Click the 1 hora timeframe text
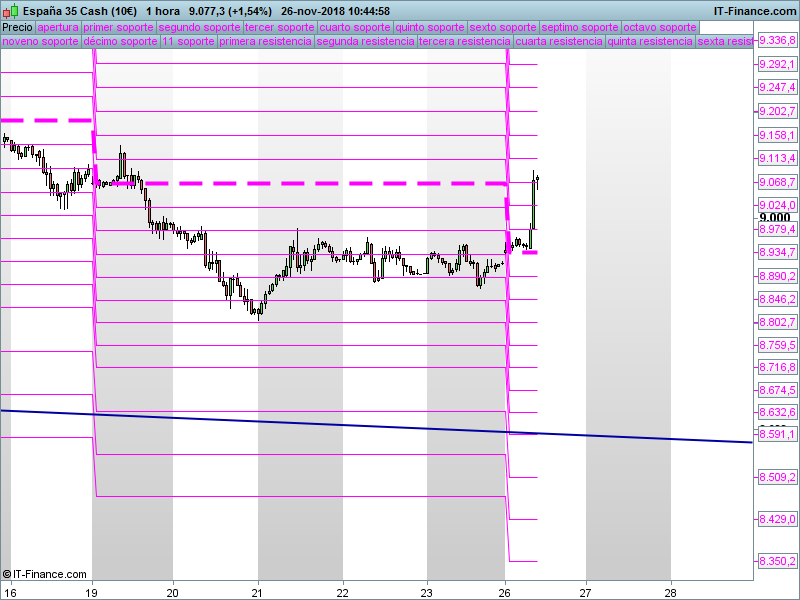Viewport: 800px width, 600px height. coord(163,11)
